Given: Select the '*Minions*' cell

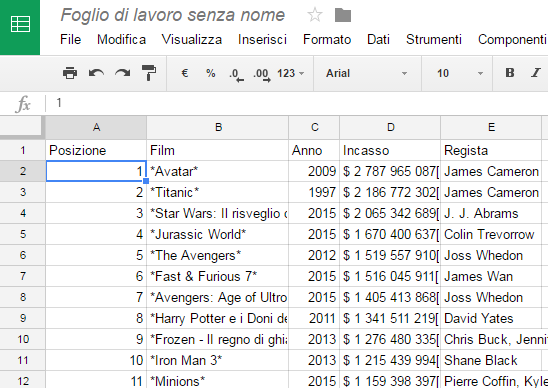Looking at the screenshot, I should (218, 380).
